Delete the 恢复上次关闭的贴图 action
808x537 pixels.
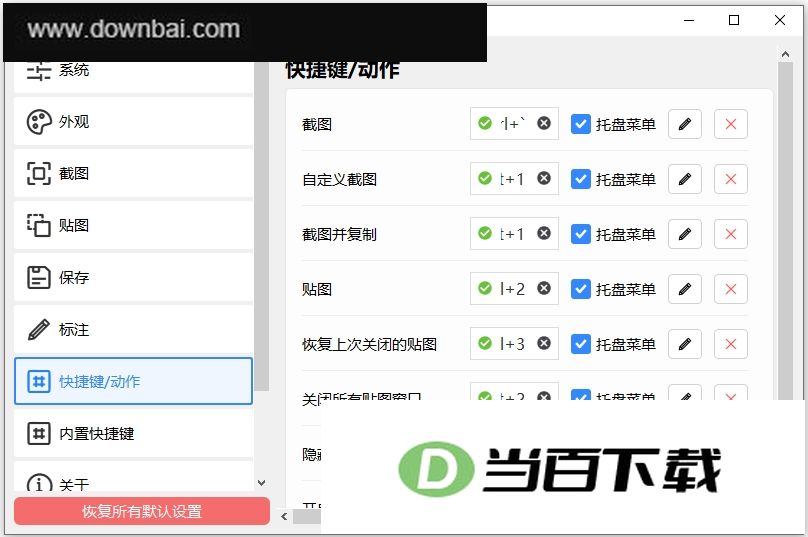tap(731, 344)
